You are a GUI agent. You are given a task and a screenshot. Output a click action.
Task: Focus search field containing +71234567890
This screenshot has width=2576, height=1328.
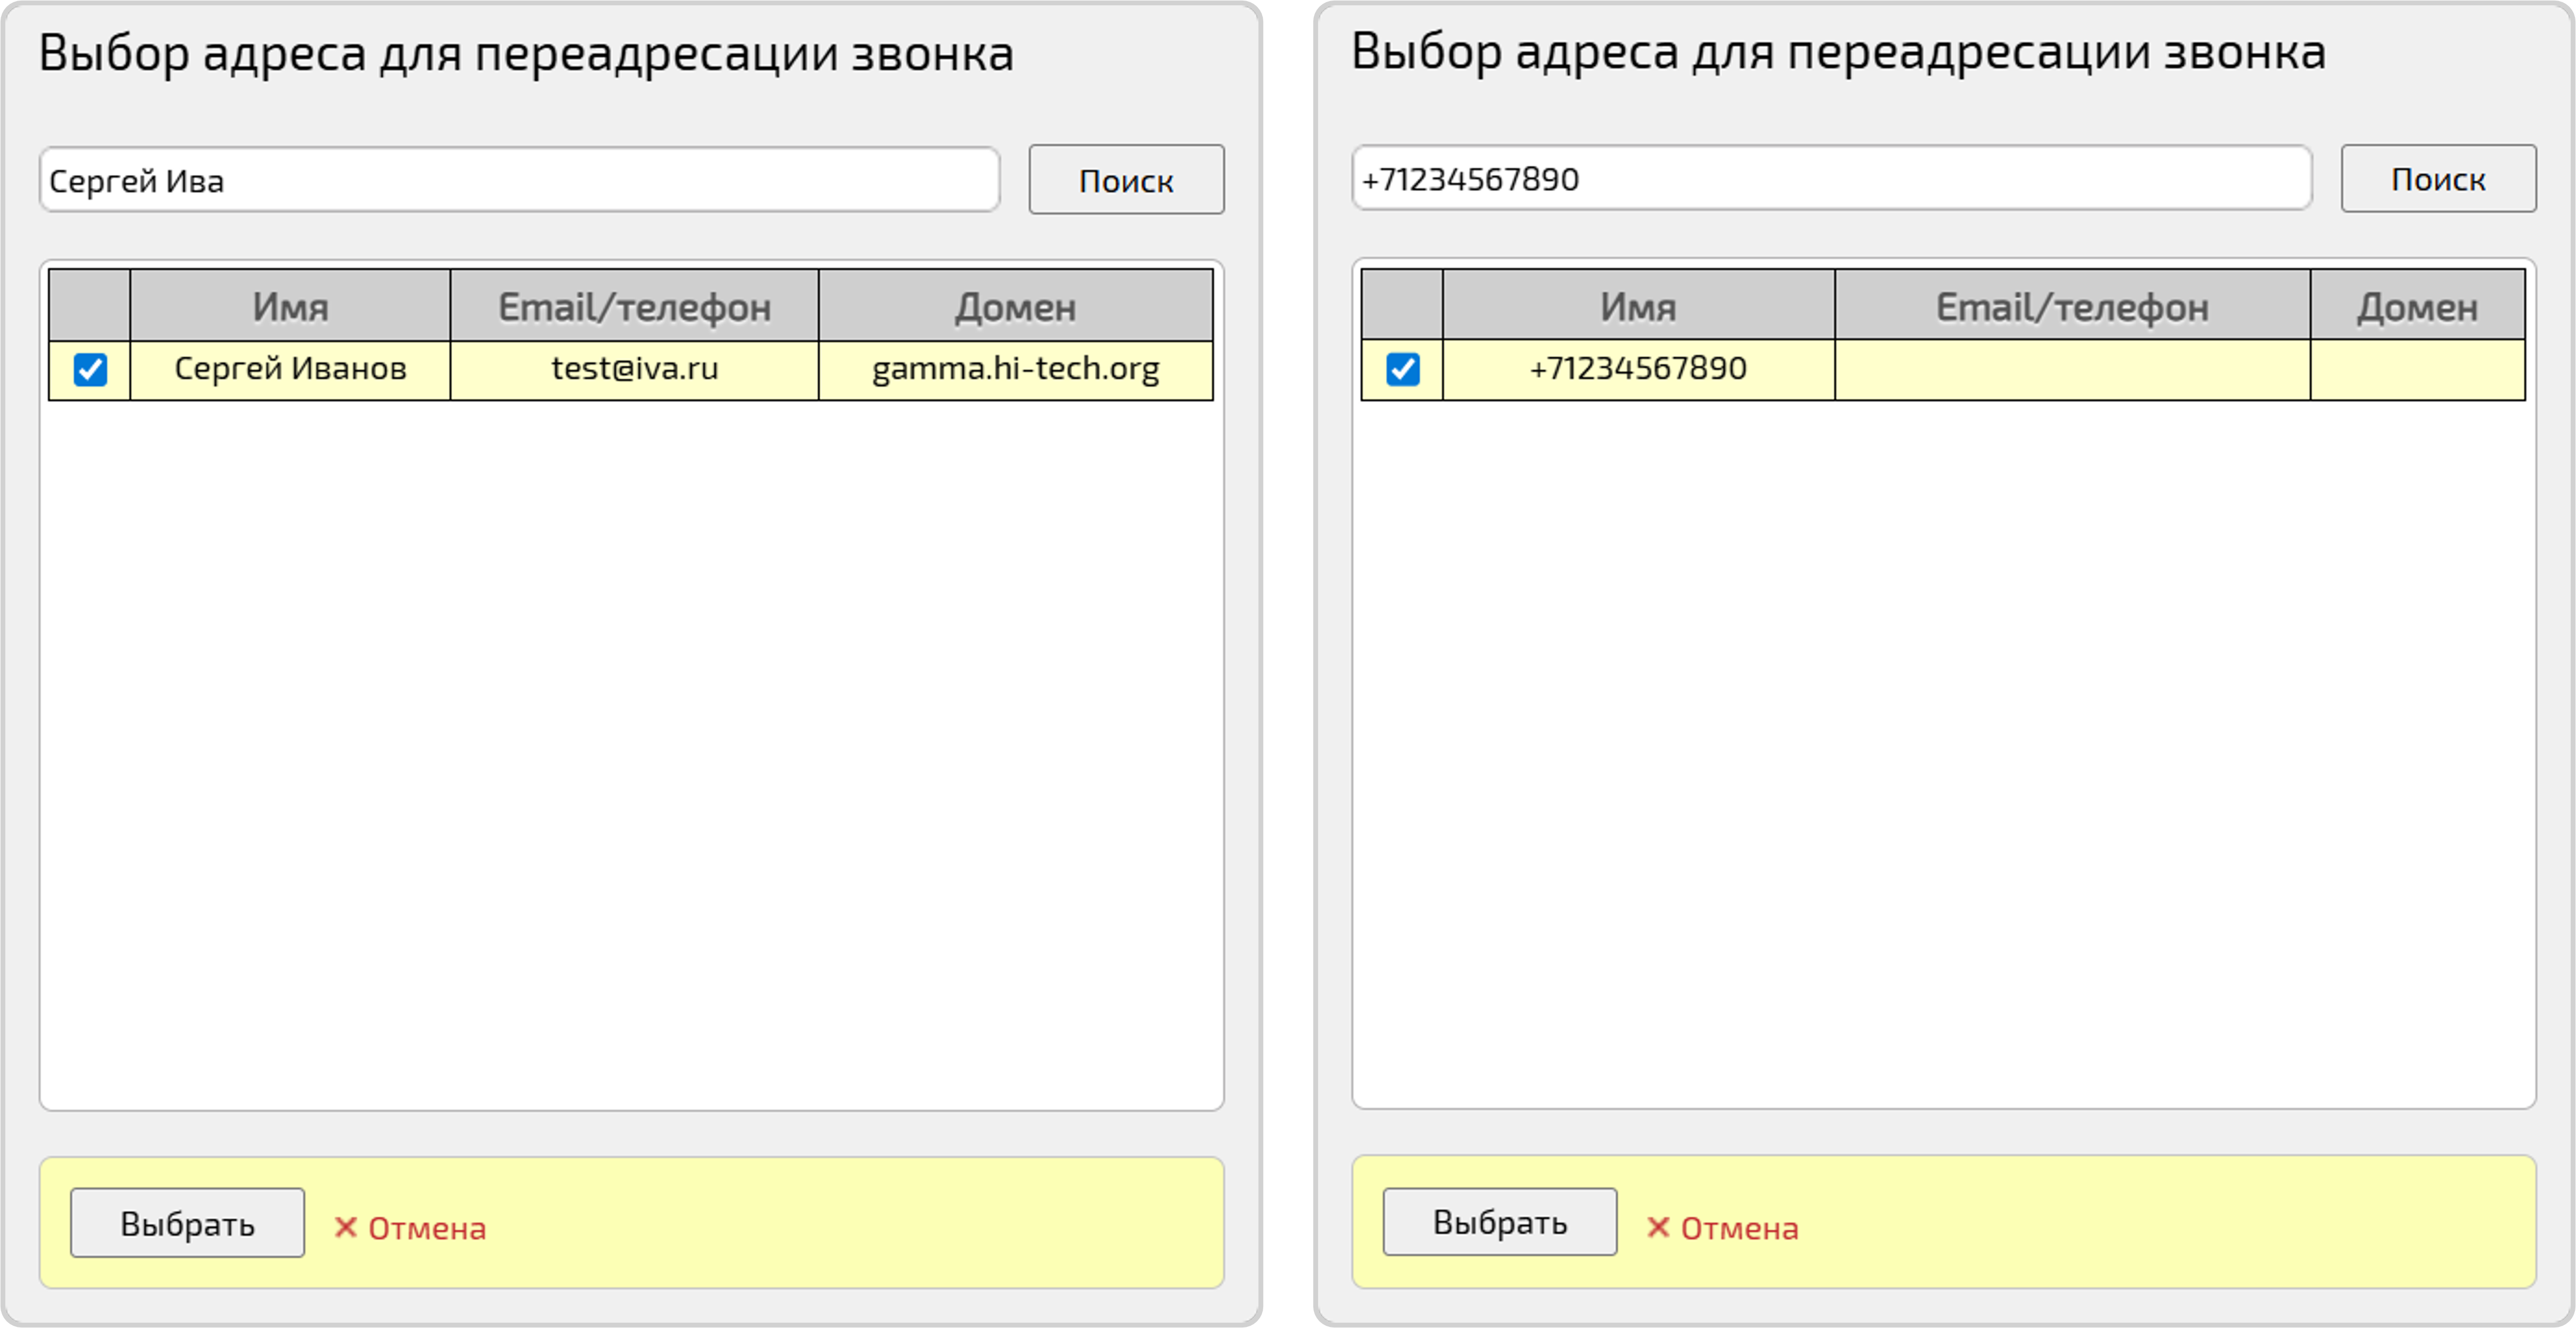[1831, 178]
